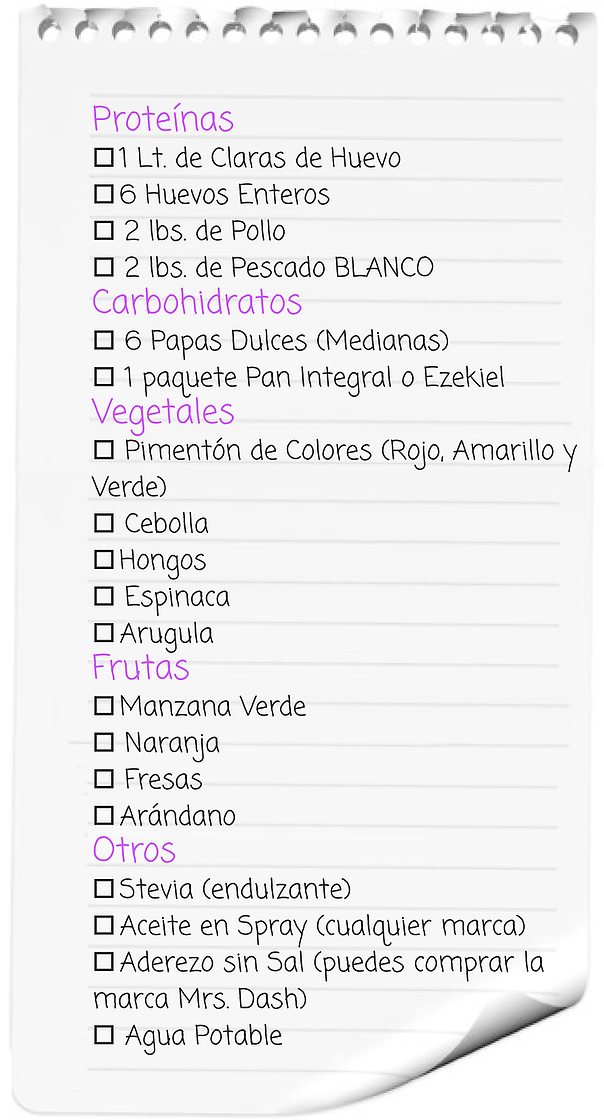Select the Proteínas heading
The image size is (604, 1120).
click(163, 119)
